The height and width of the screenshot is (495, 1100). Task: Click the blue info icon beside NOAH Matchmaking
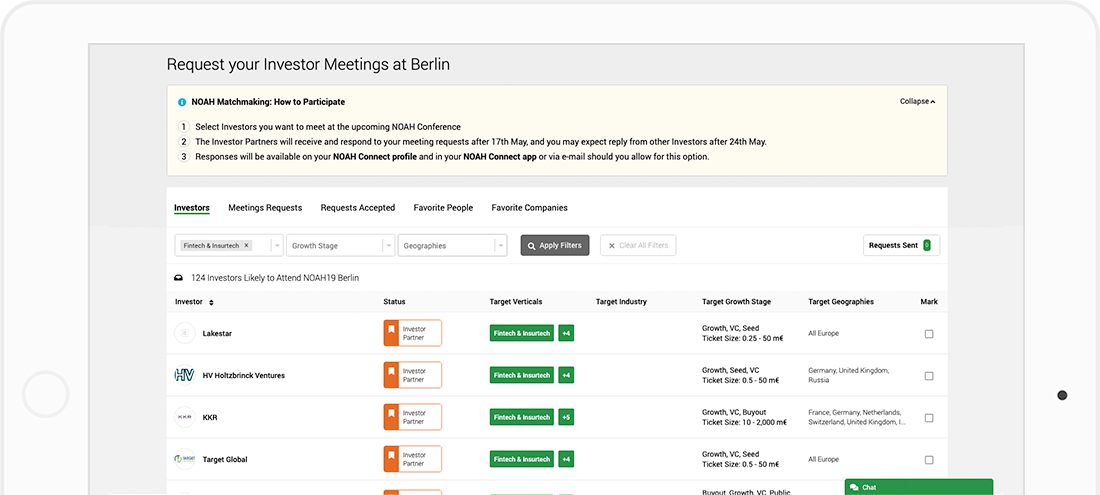(x=182, y=102)
